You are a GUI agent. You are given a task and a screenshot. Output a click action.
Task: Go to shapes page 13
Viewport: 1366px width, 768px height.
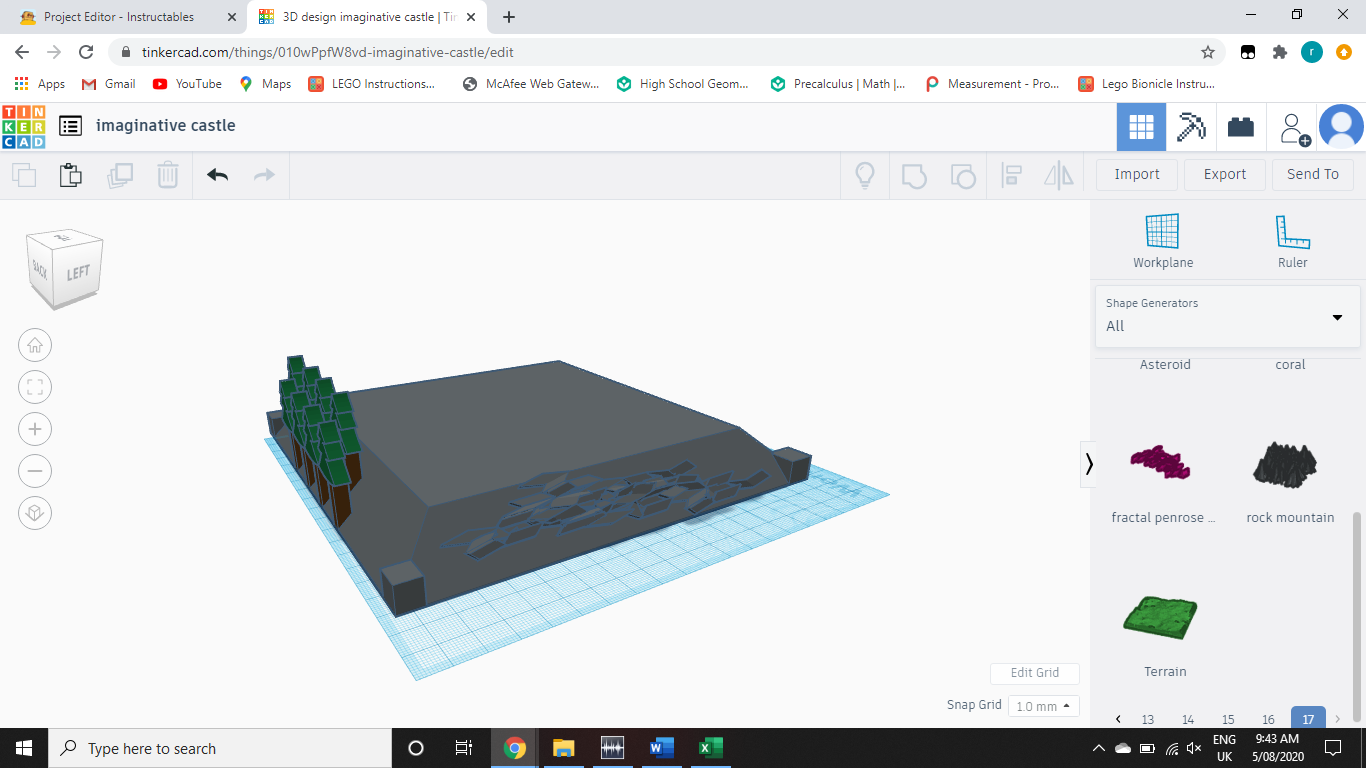click(1148, 719)
